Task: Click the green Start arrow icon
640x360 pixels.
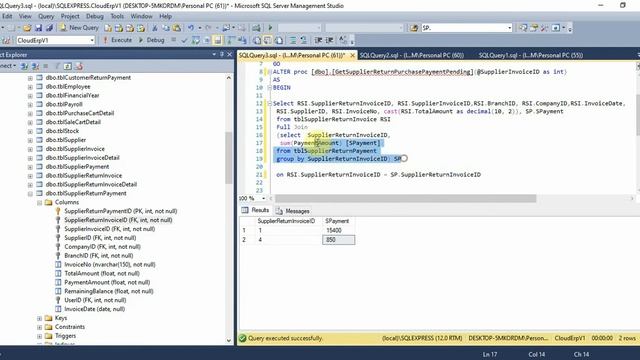Action: tap(270, 28)
